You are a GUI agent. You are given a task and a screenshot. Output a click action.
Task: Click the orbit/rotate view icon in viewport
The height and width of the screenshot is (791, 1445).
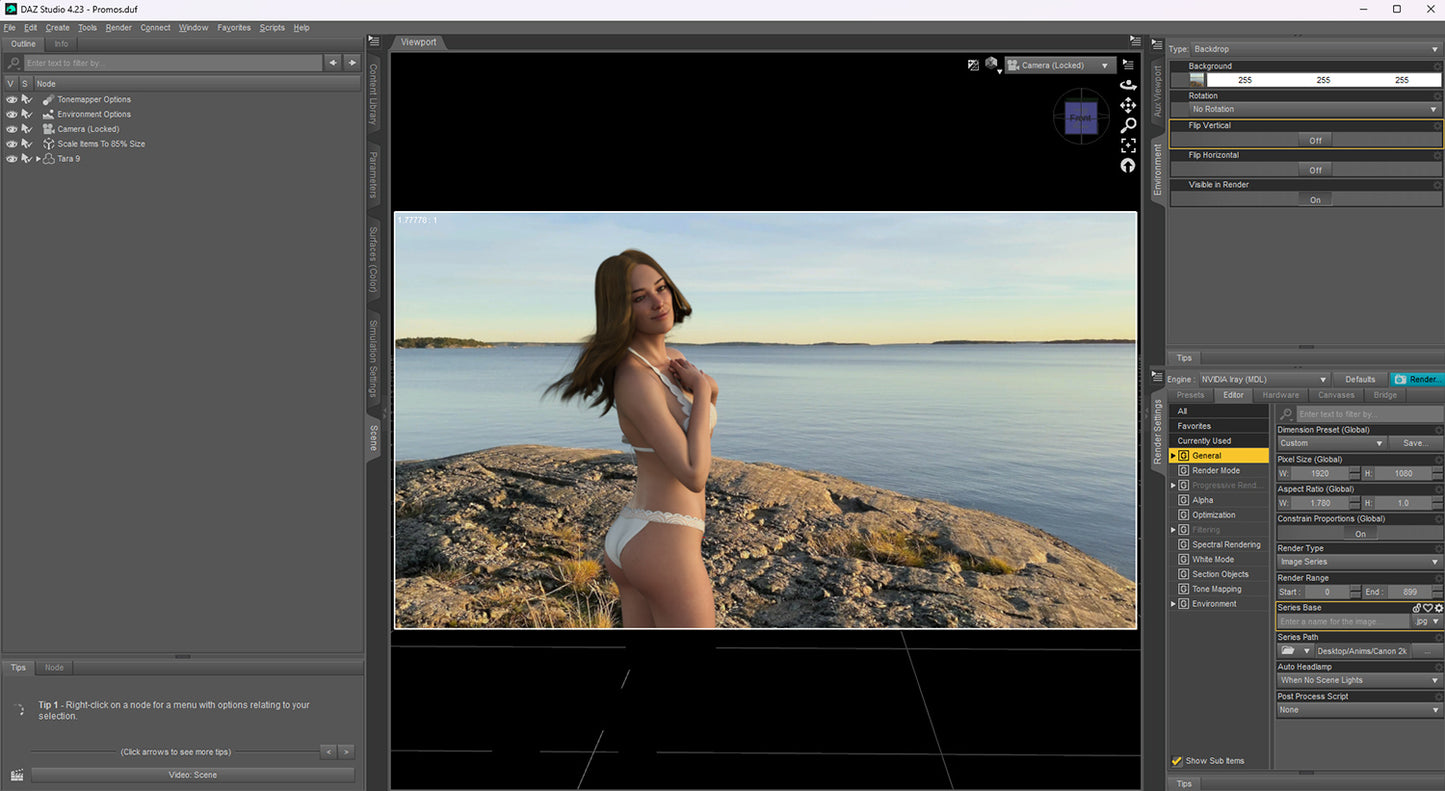pyautogui.click(x=1128, y=86)
